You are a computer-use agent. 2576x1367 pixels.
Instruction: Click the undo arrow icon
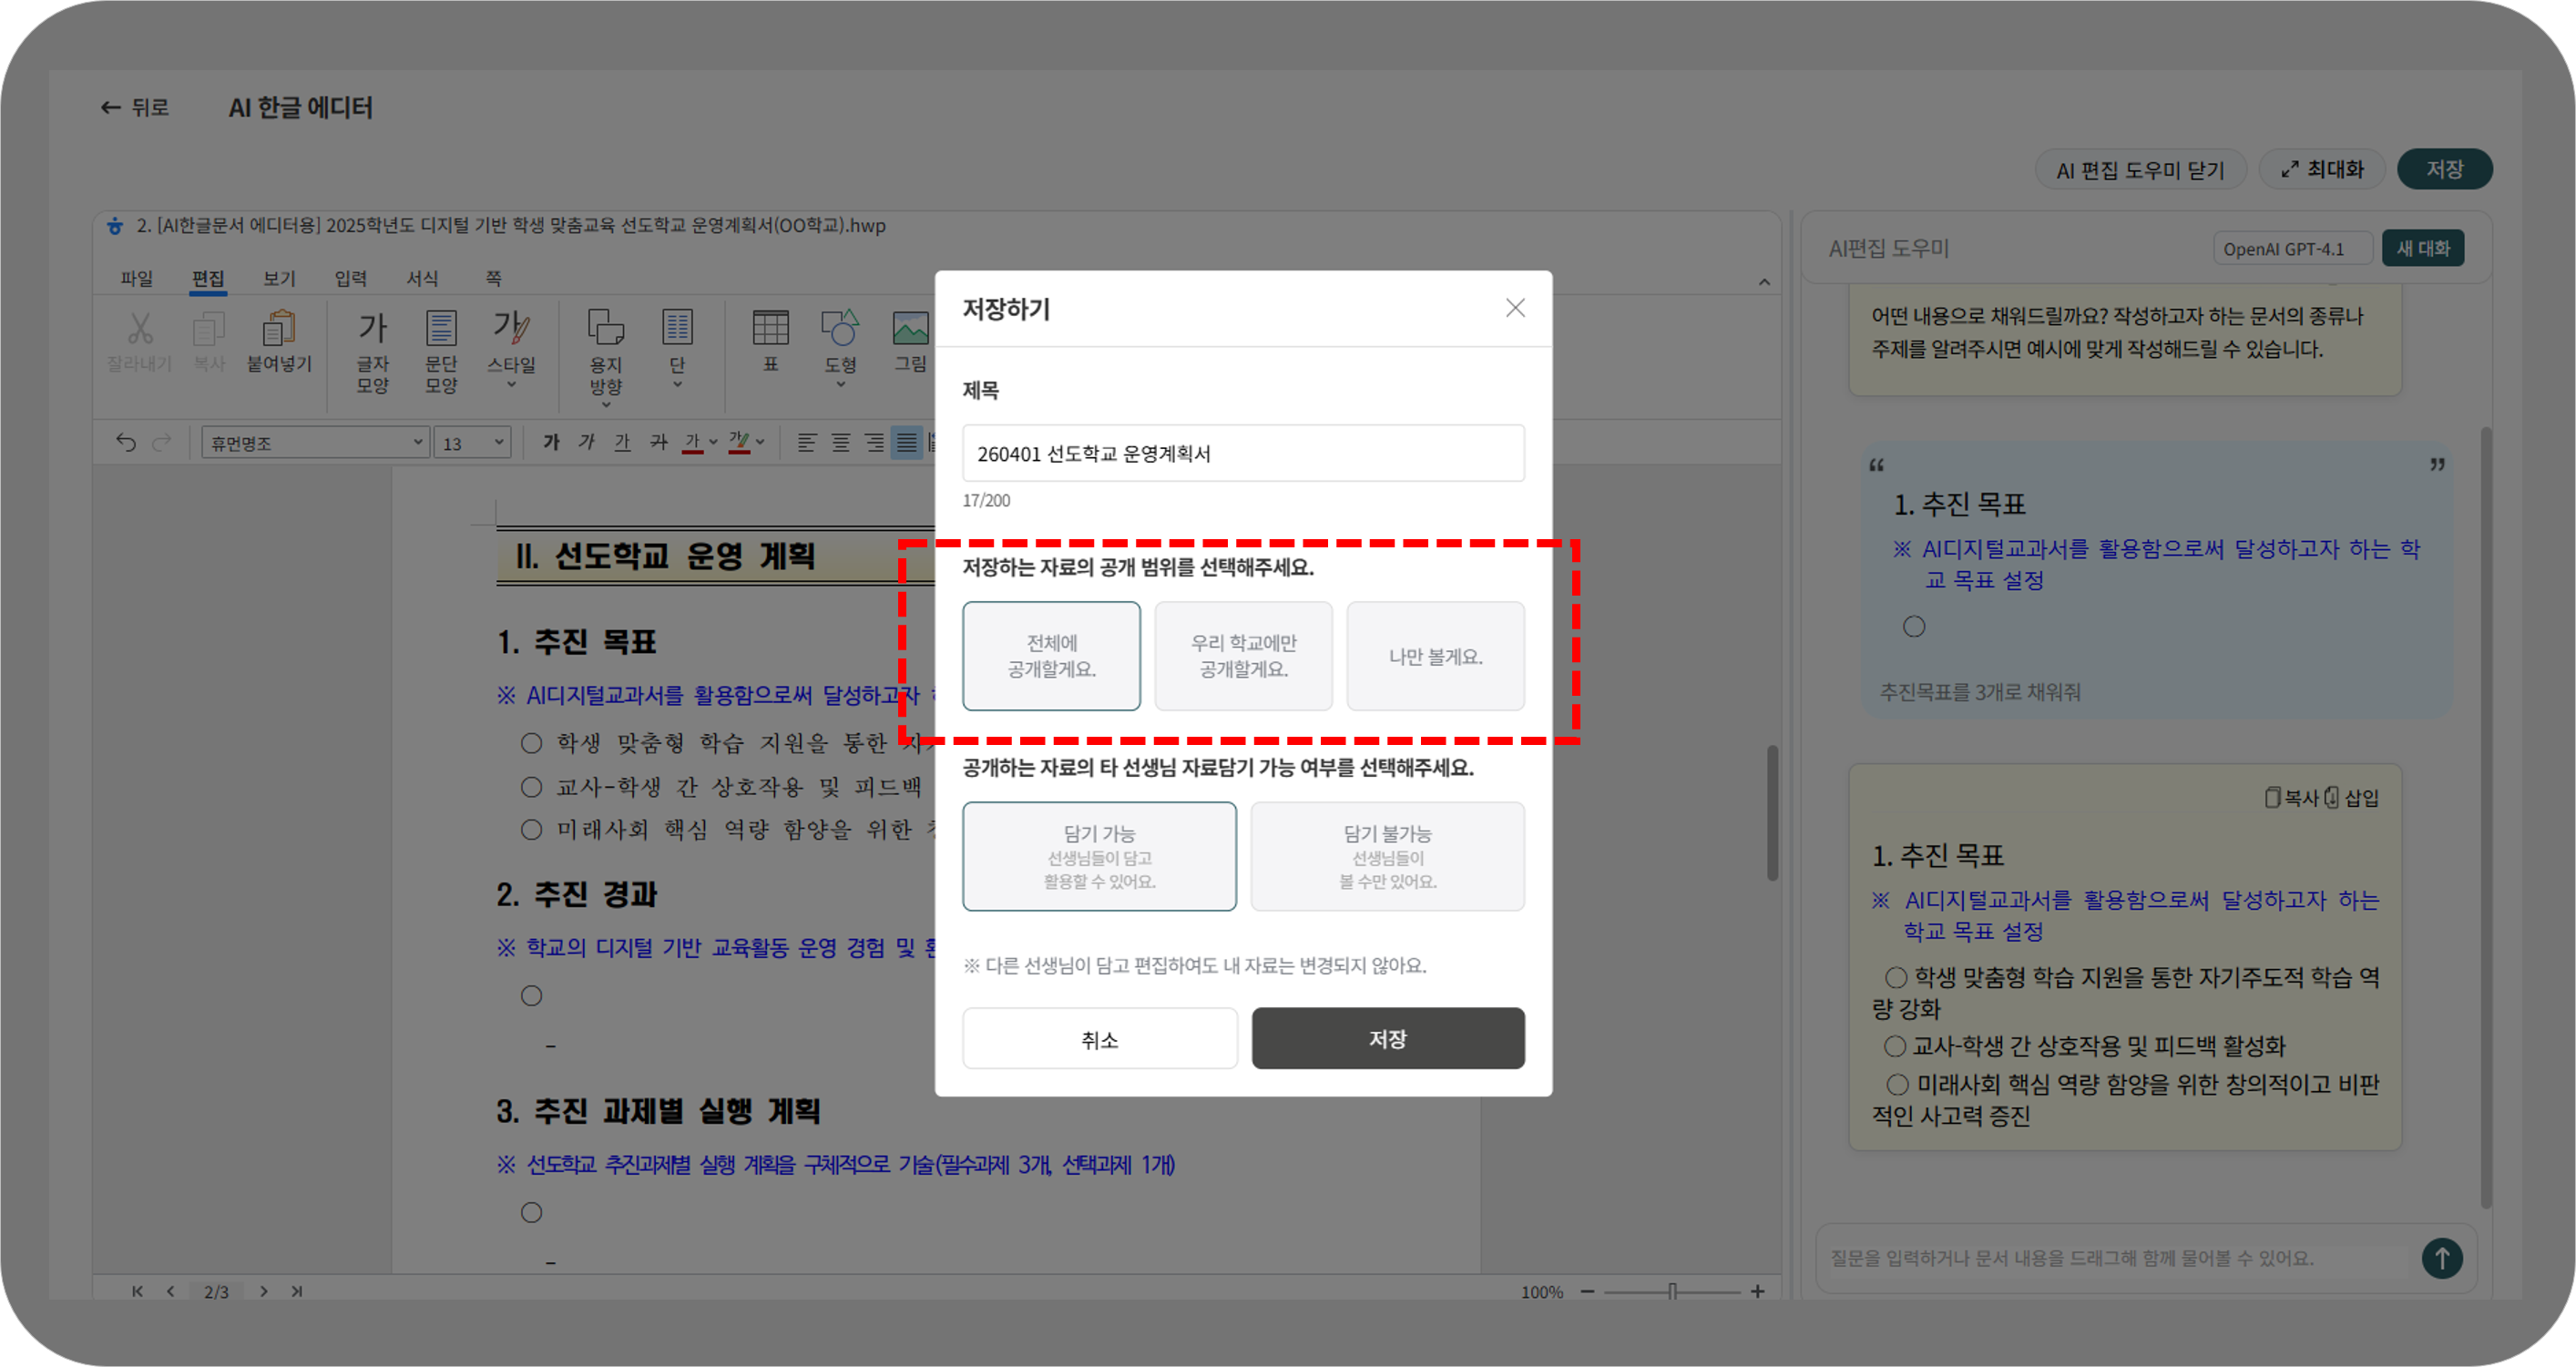pos(126,442)
